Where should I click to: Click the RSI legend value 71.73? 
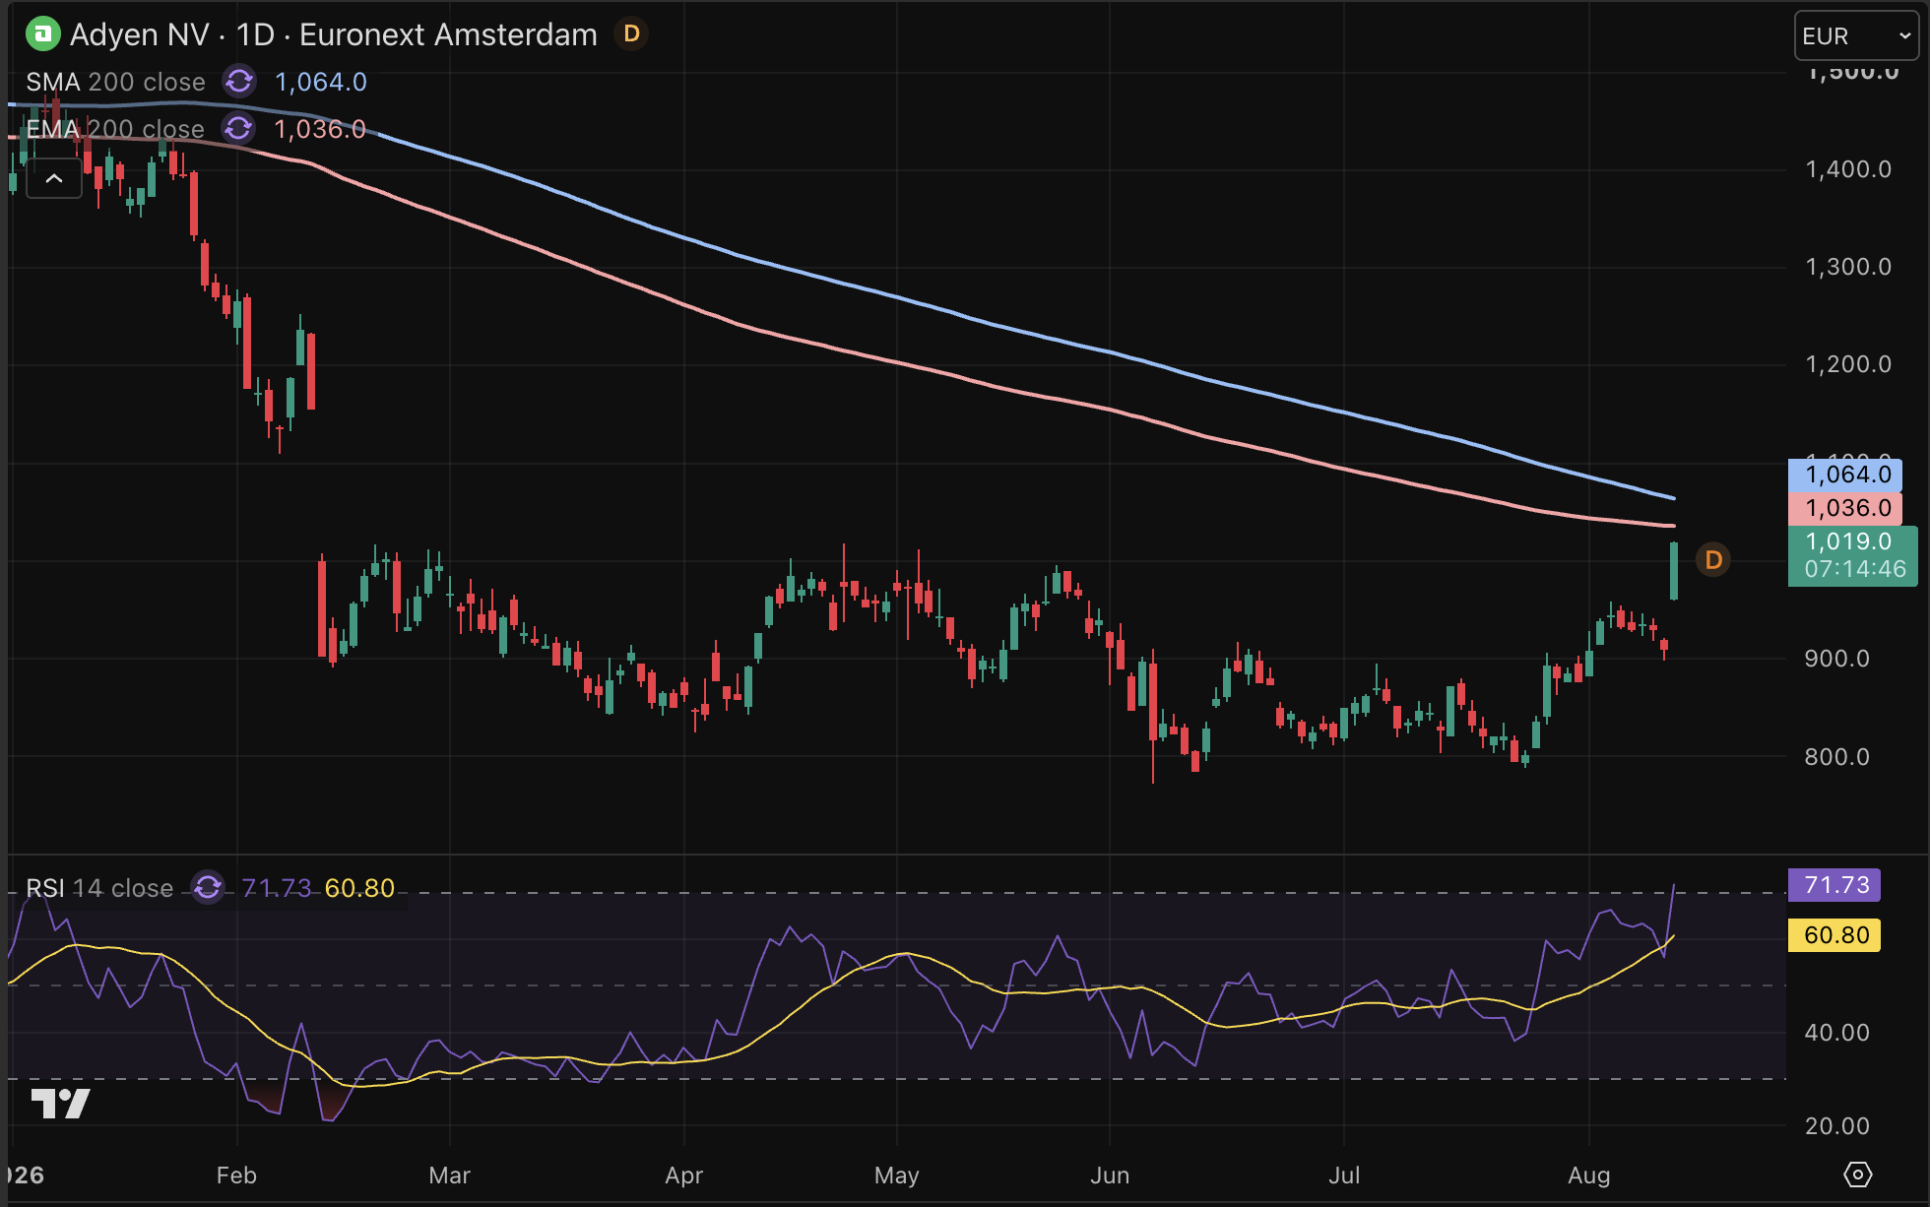[277, 888]
